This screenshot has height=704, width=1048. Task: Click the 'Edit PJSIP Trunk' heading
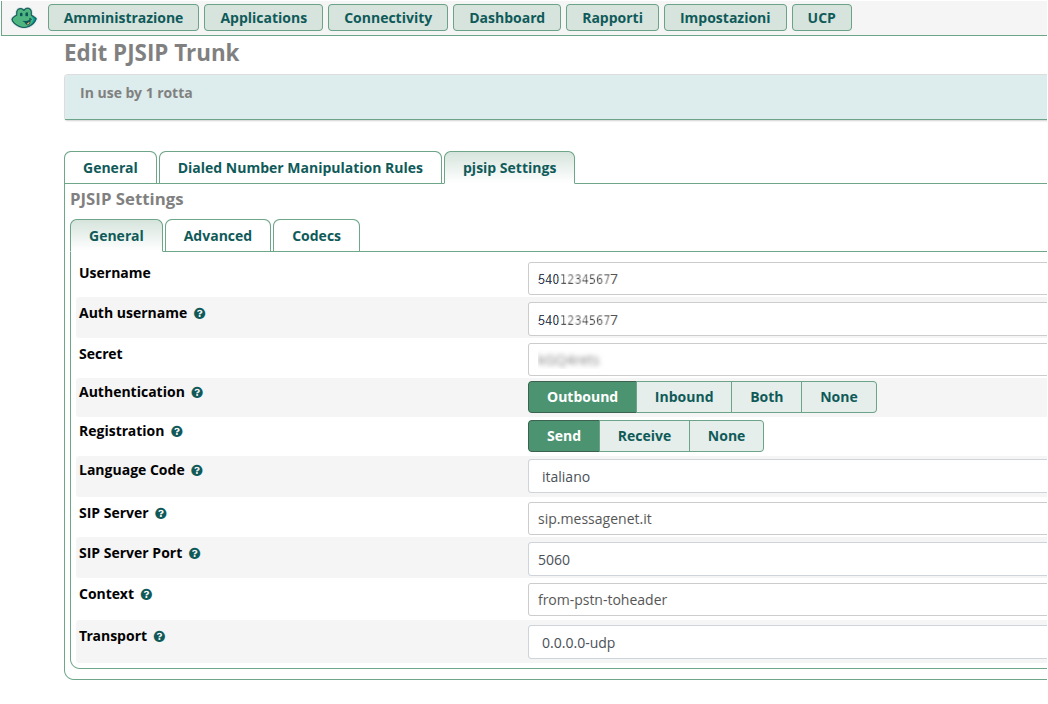(x=152, y=53)
